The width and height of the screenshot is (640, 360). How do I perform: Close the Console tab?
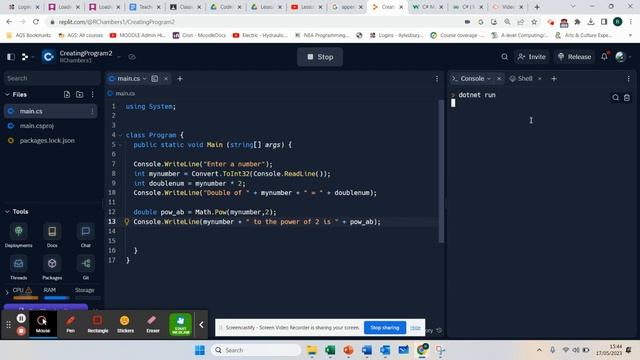[499, 78]
